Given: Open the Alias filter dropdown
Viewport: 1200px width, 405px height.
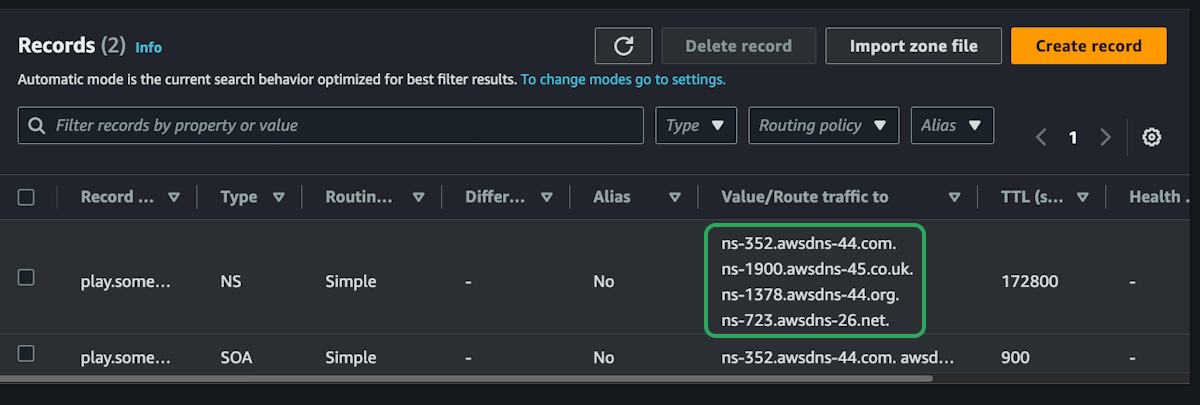Looking at the screenshot, I should [x=952, y=126].
